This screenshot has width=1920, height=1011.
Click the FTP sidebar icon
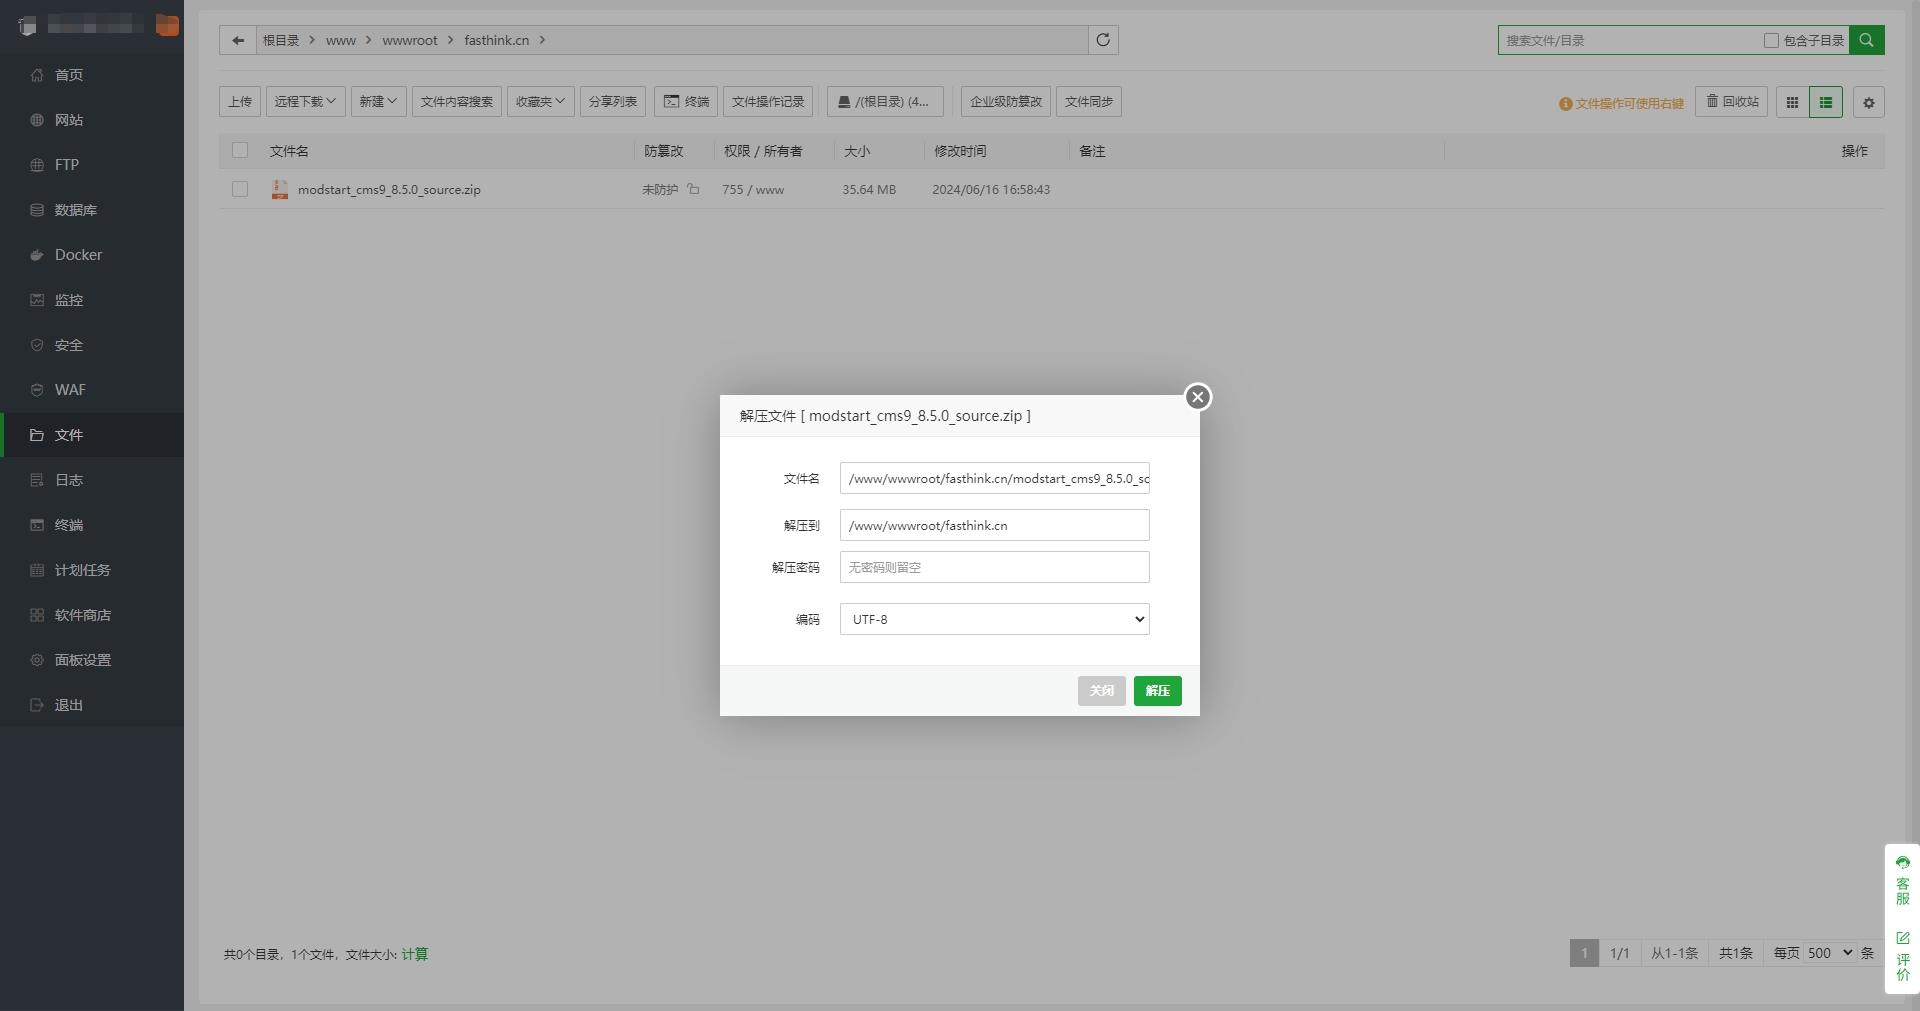(x=37, y=165)
